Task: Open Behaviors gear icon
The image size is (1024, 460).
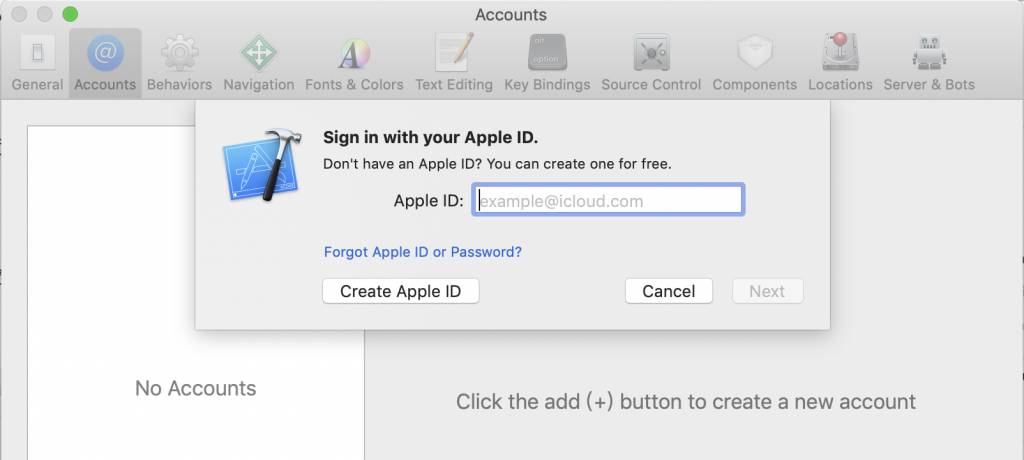Action: pos(180,53)
